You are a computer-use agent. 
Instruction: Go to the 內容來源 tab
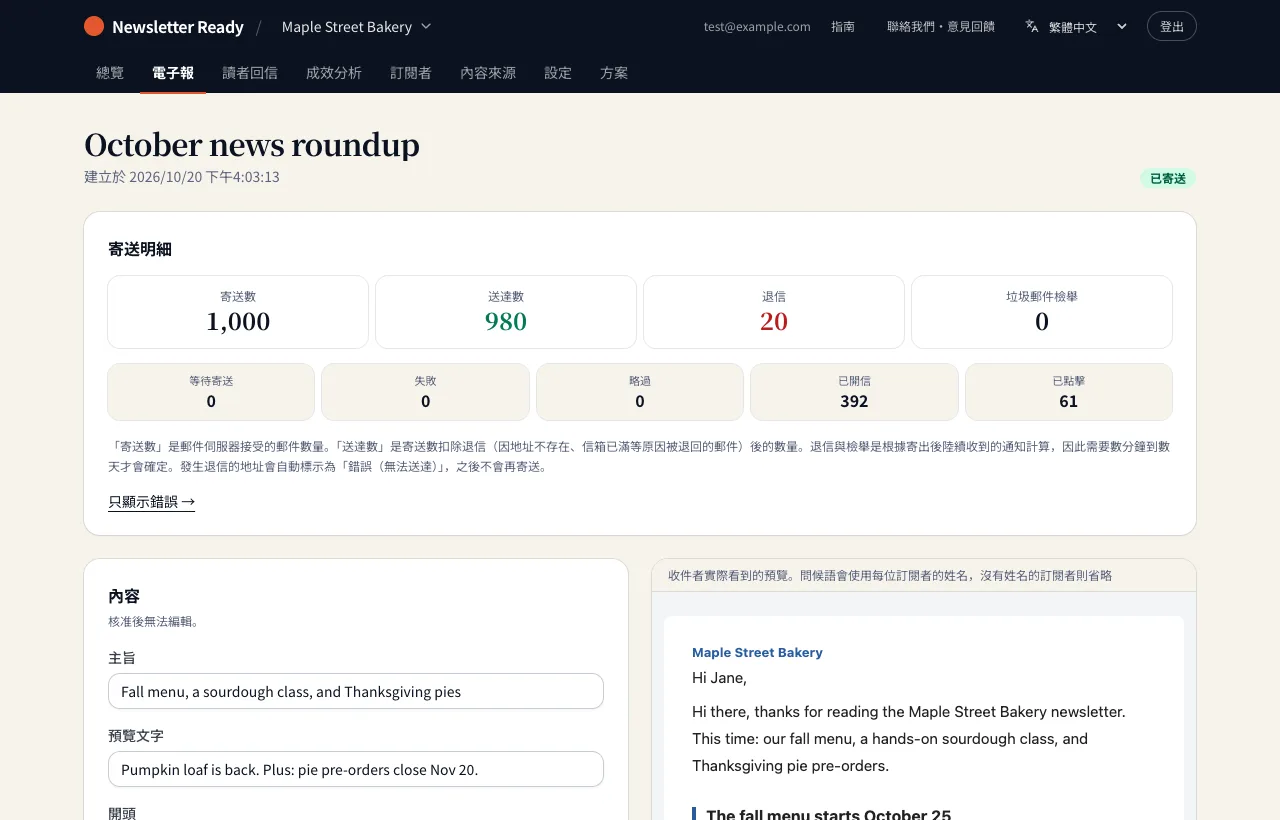click(488, 73)
